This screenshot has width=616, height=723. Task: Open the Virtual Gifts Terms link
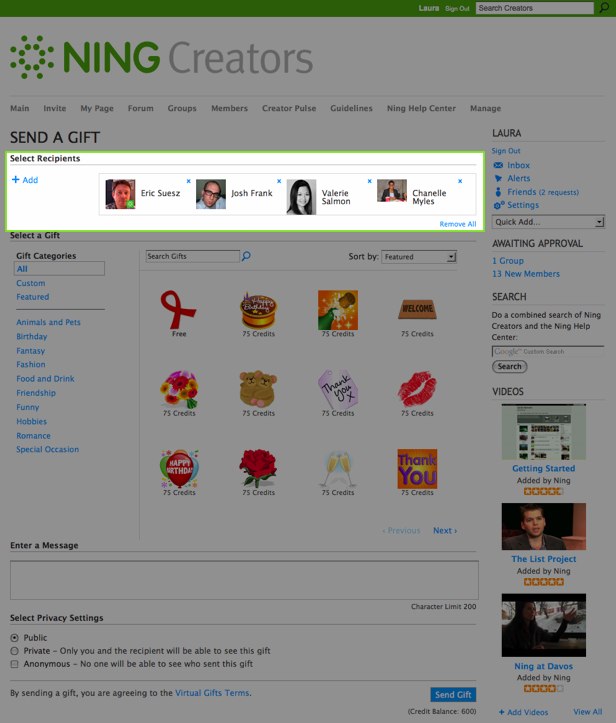(212, 693)
